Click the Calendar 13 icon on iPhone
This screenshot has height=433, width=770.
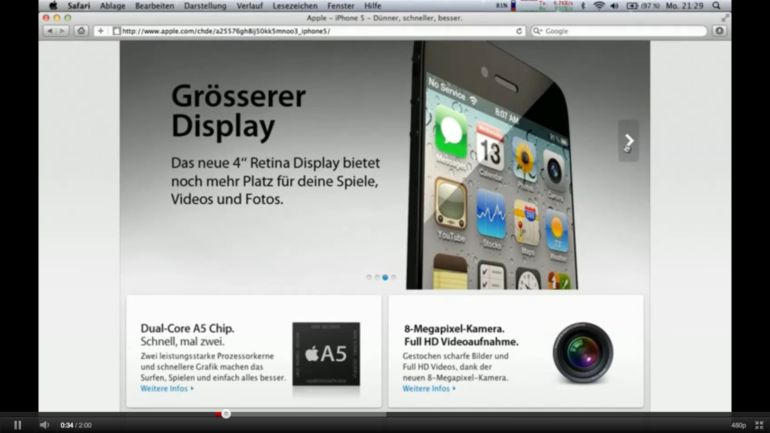tap(490, 148)
